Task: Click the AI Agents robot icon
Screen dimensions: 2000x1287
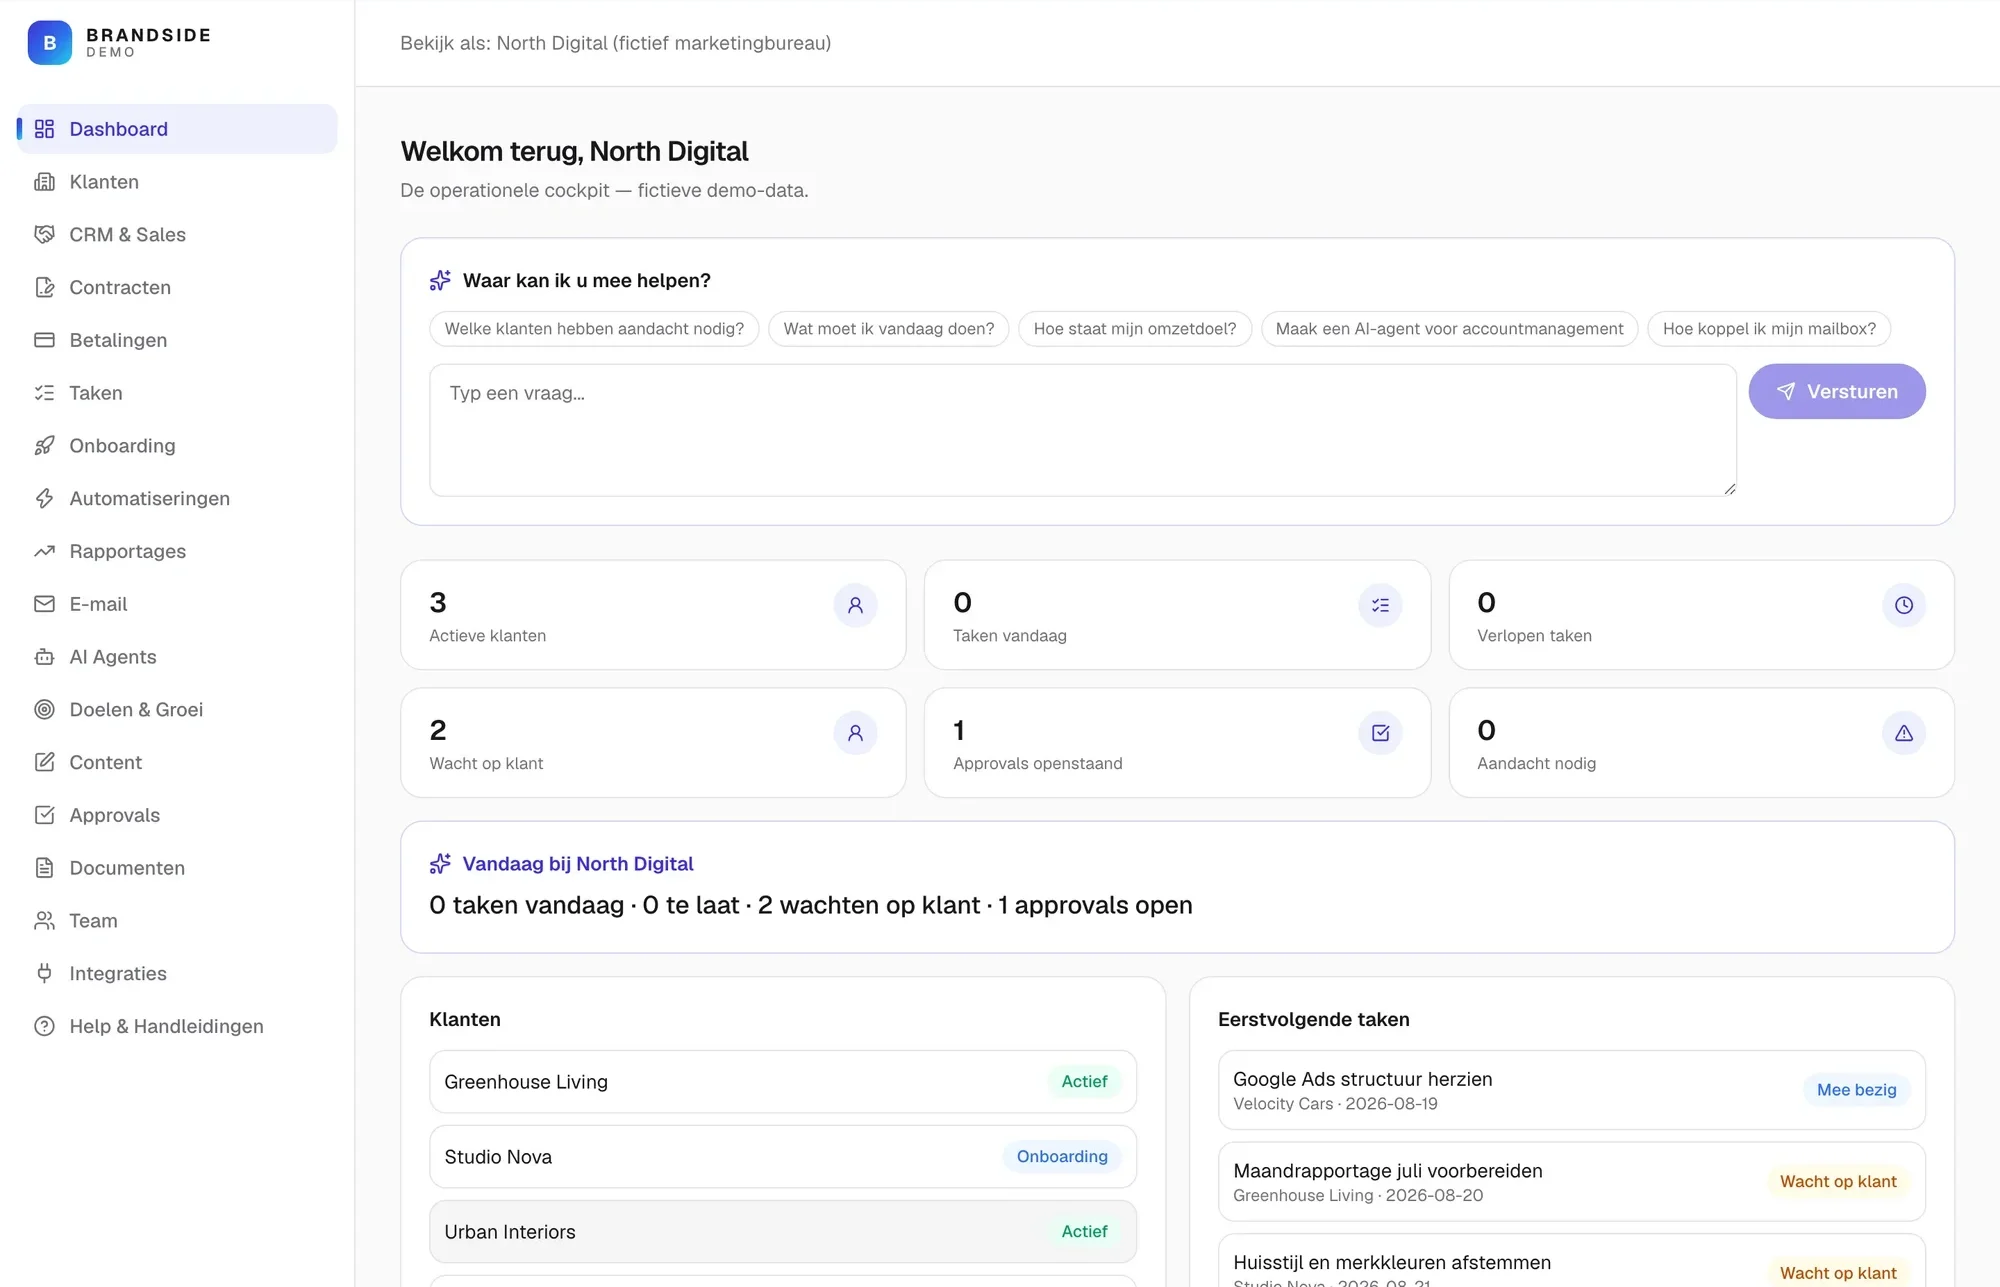Action: [x=44, y=657]
